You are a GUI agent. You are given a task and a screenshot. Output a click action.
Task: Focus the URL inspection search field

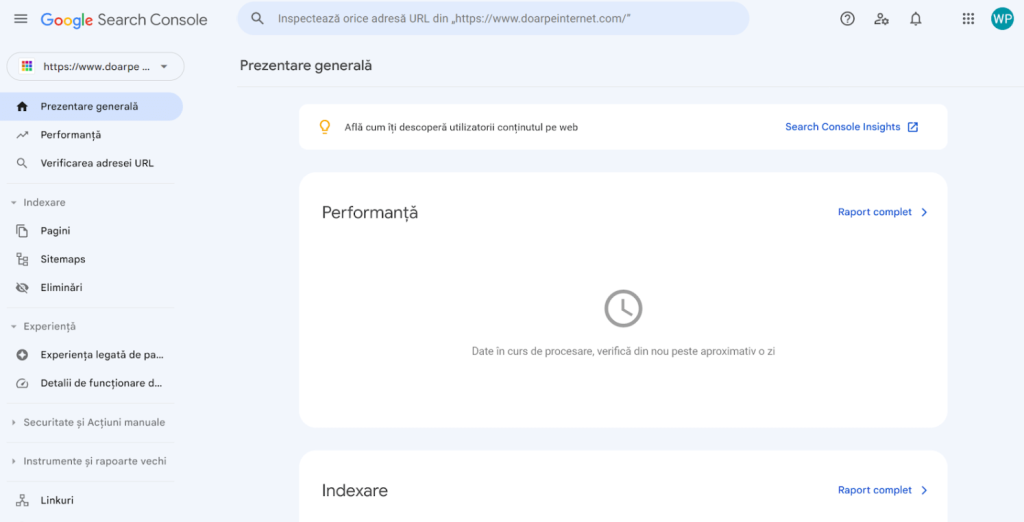click(x=493, y=18)
